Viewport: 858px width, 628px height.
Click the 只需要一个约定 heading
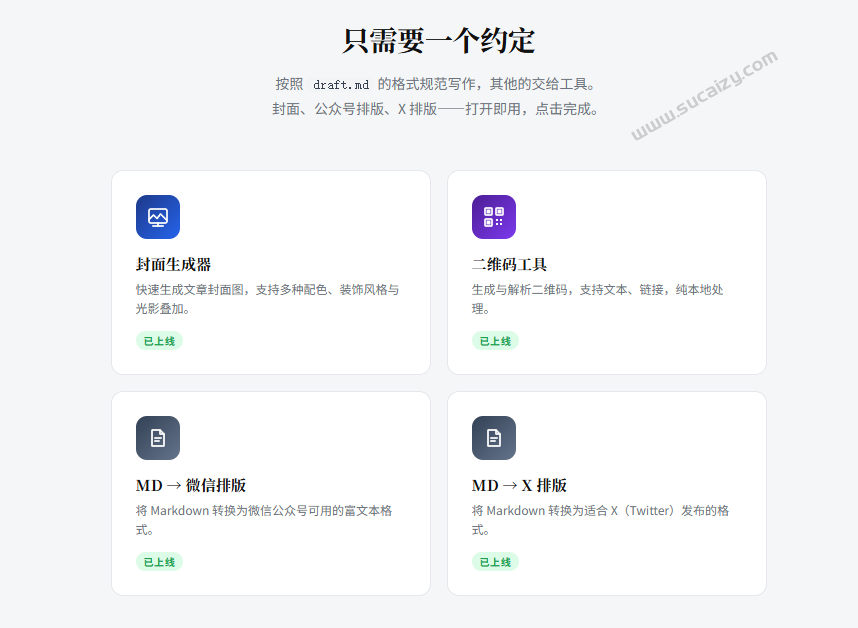click(438, 41)
